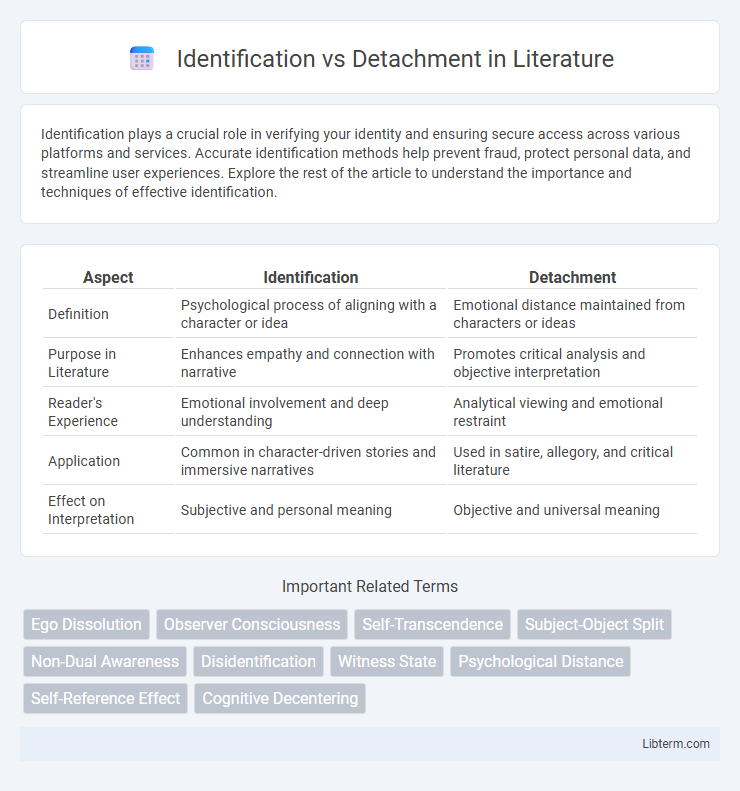Click the intro paragraph about identification
The image size is (740, 791).
click(x=366, y=163)
